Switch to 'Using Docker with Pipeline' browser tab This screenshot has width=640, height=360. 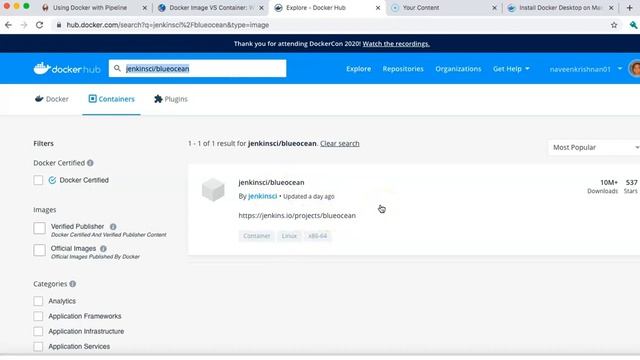click(90, 8)
